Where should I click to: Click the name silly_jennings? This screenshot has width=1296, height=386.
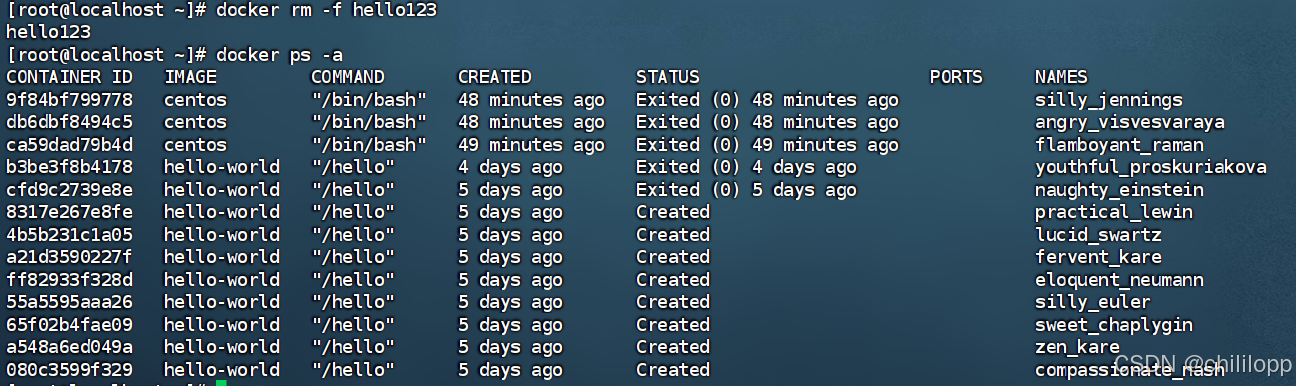pyautogui.click(x=1108, y=100)
